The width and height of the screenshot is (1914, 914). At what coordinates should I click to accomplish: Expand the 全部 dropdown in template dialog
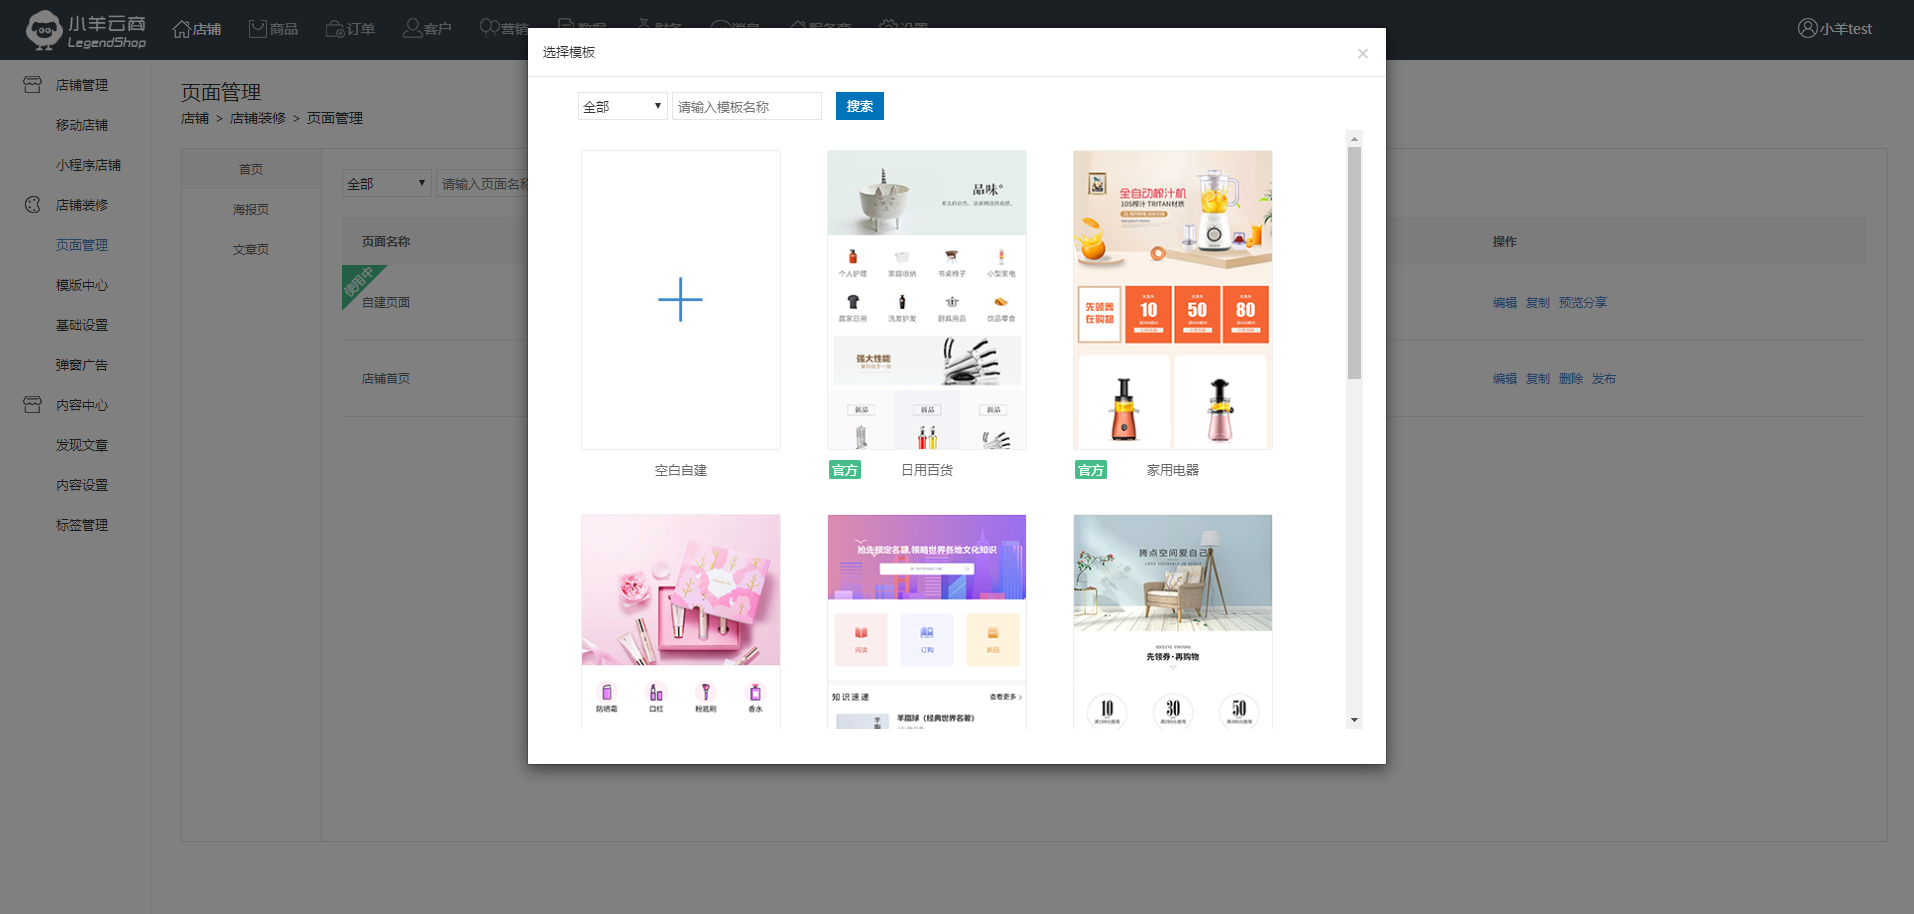pos(622,107)
